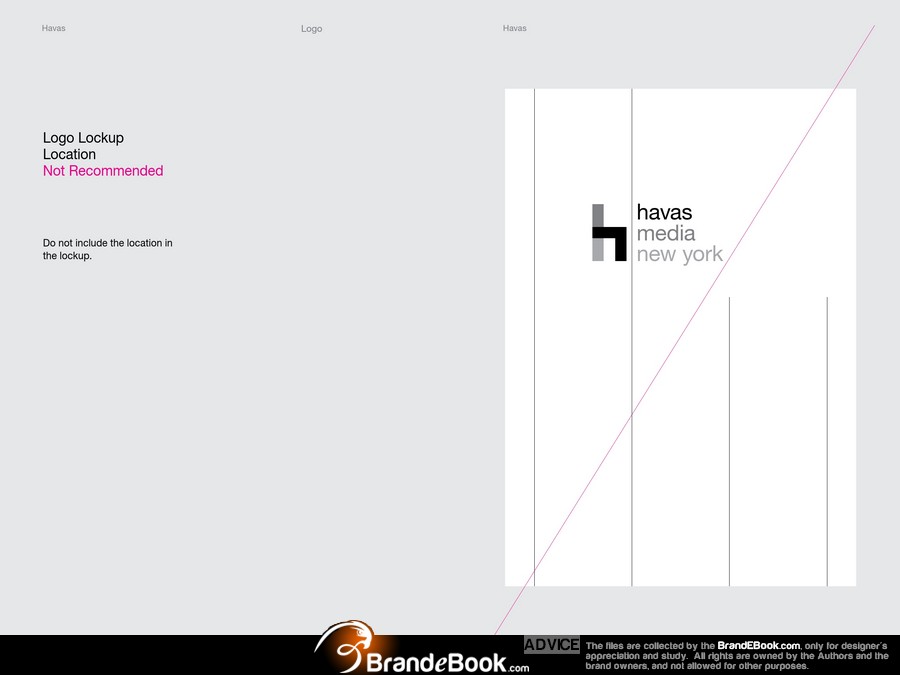
Task: Click 'Do not include the location in' text
Action: (107, 243)
